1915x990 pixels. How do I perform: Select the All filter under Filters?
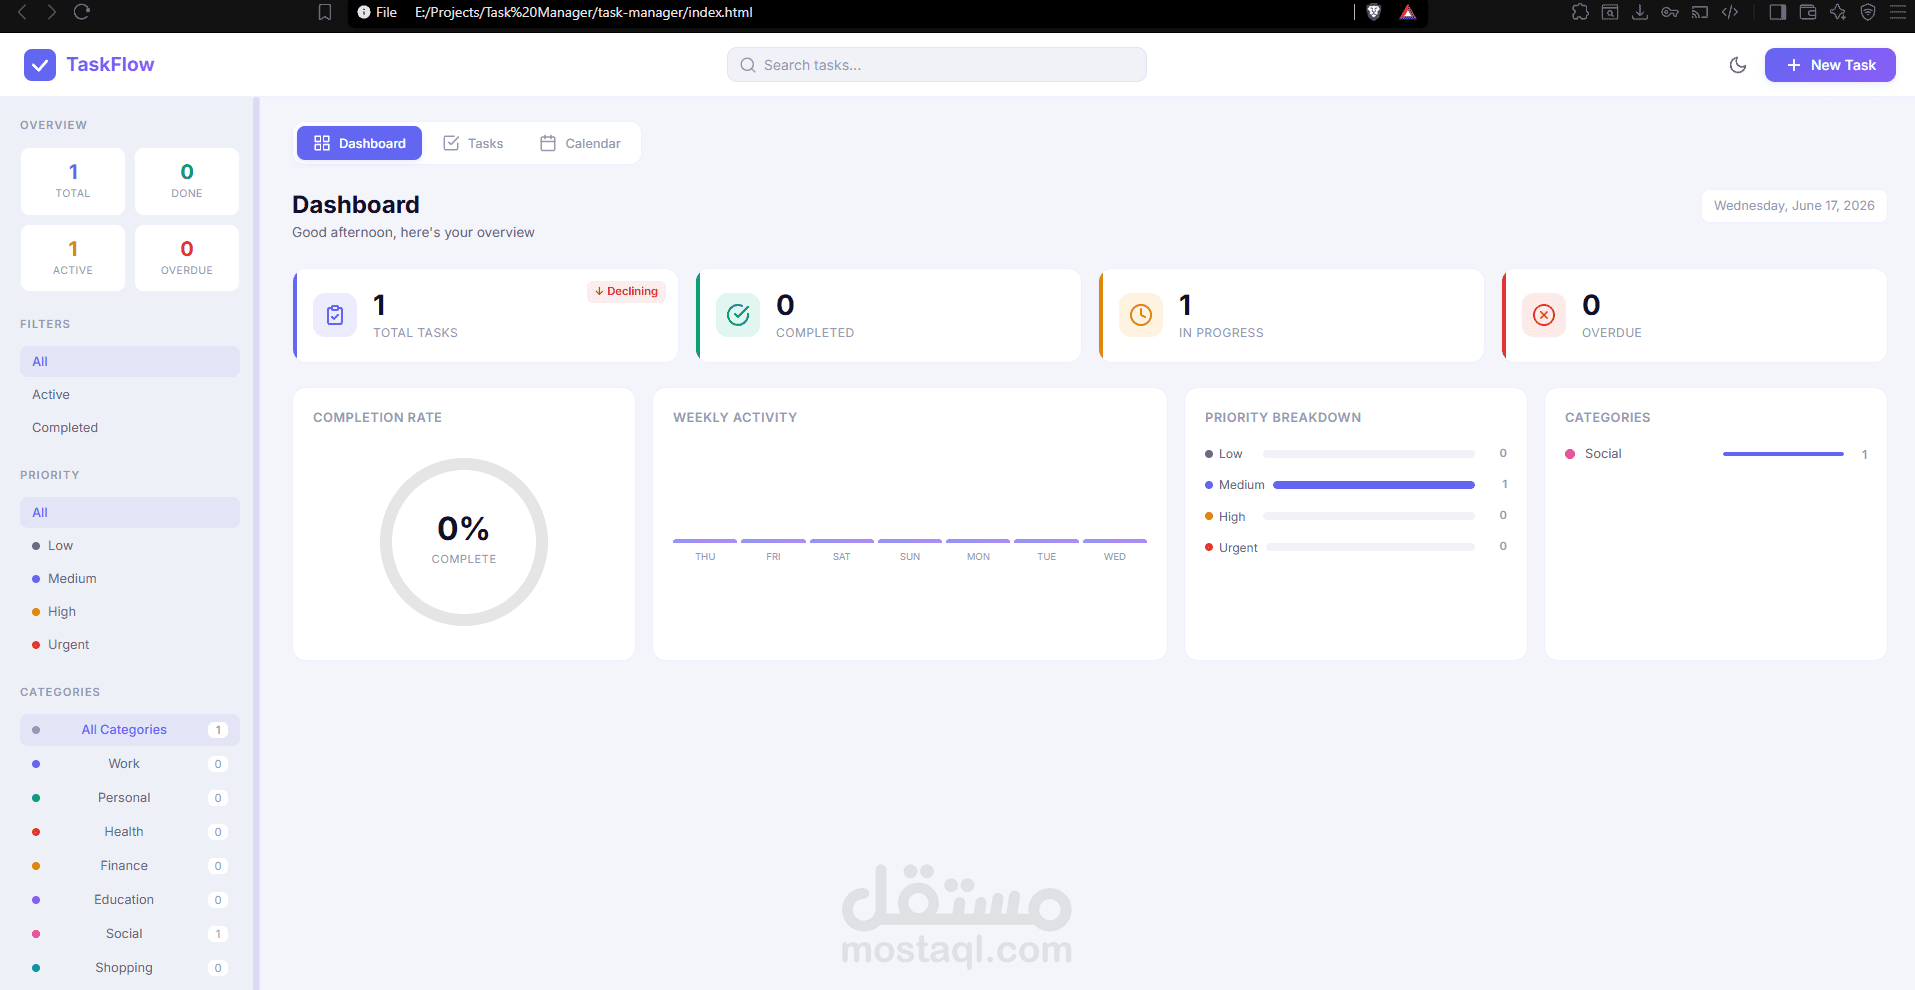click(130, 361)
